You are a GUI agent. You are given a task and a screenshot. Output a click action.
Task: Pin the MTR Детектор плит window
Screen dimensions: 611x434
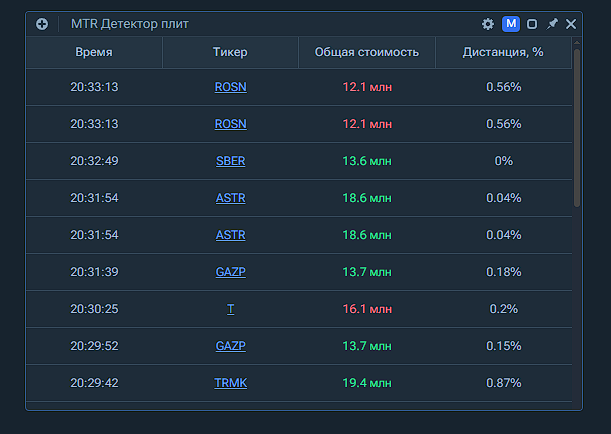(552, 24)
